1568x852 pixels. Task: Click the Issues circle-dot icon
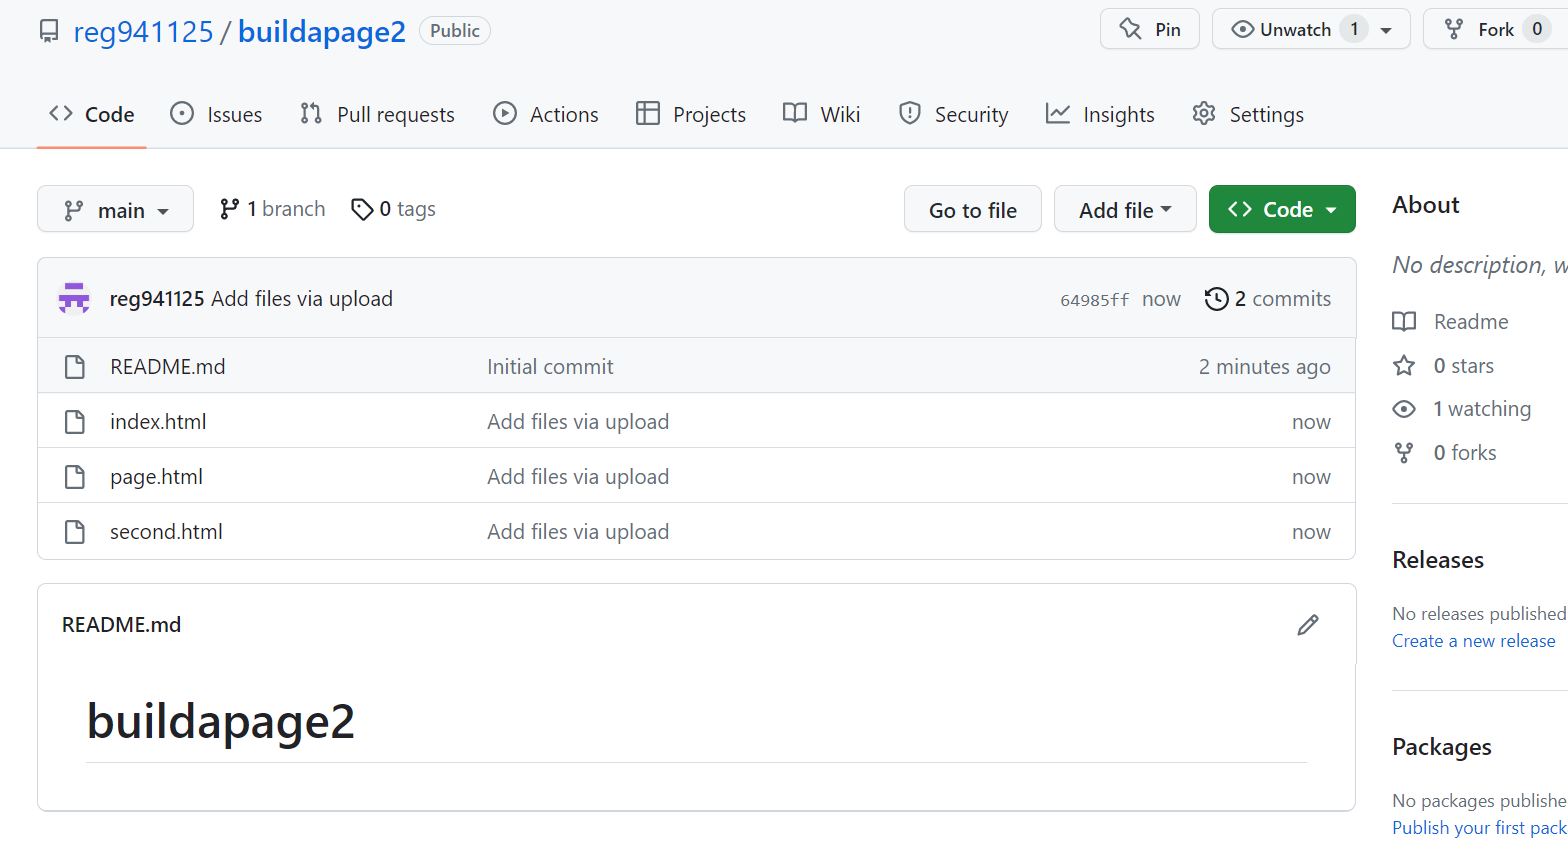[x=182, y=113]
